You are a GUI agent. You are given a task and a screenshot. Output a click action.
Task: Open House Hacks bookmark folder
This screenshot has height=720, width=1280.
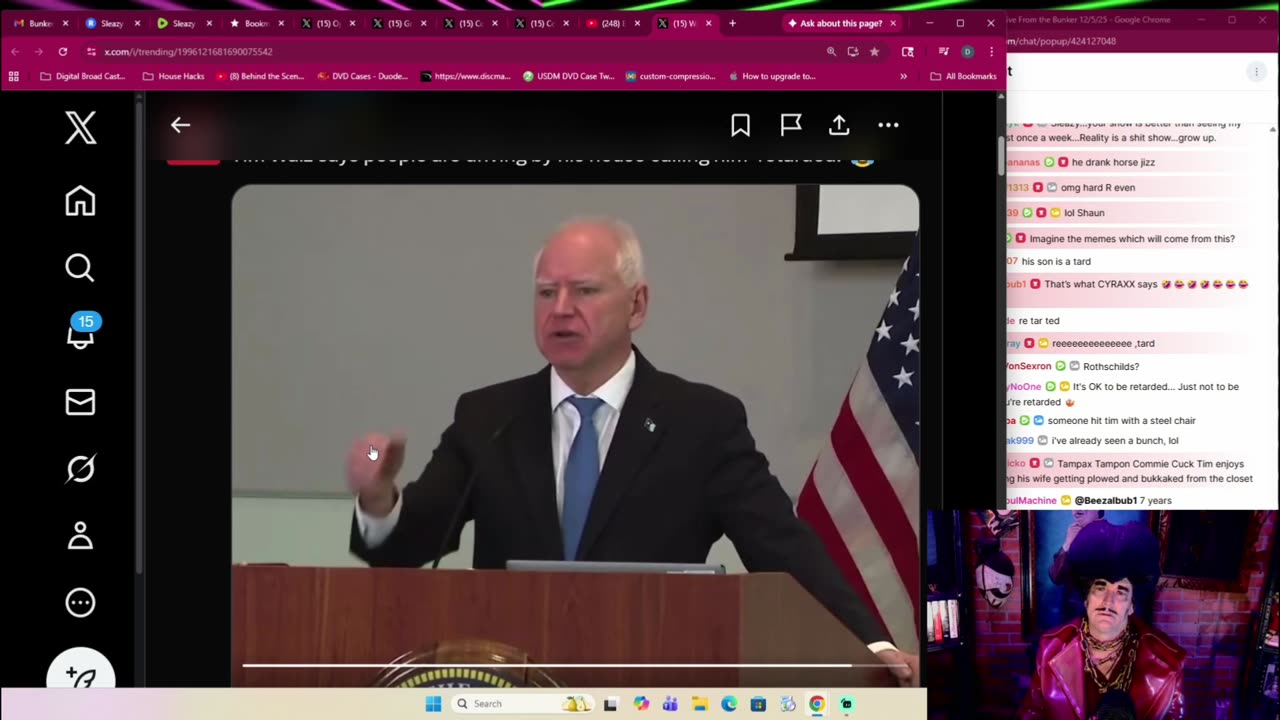pyautogui.click(x=173, y=76)
